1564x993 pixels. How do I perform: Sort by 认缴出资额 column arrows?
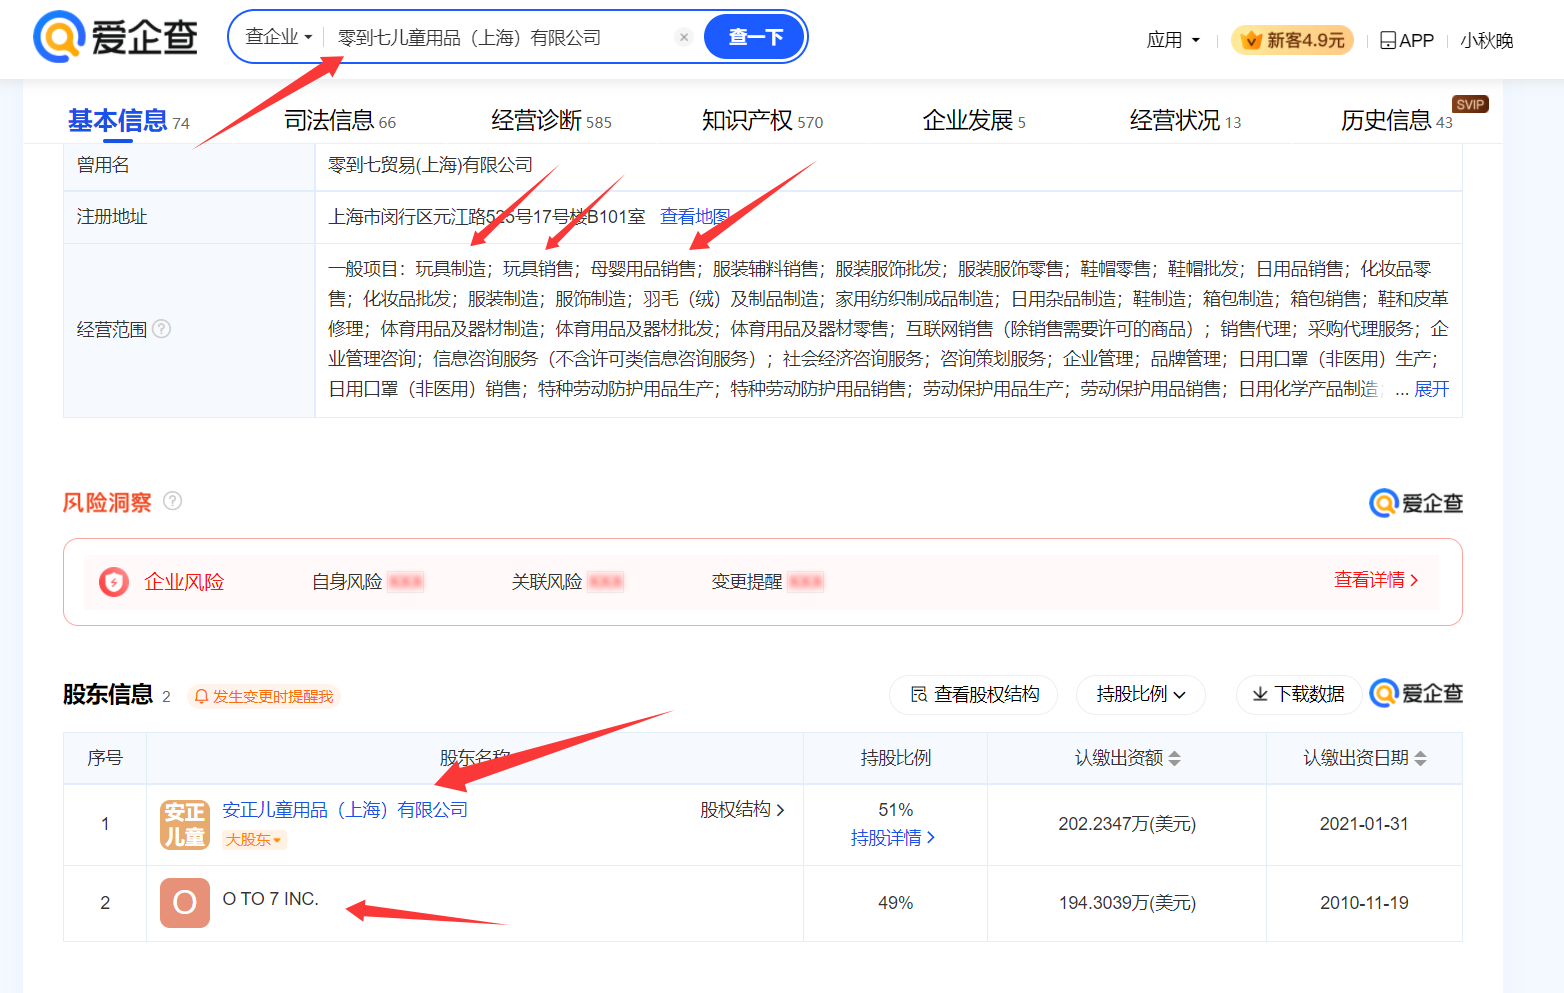(1175, 759)
